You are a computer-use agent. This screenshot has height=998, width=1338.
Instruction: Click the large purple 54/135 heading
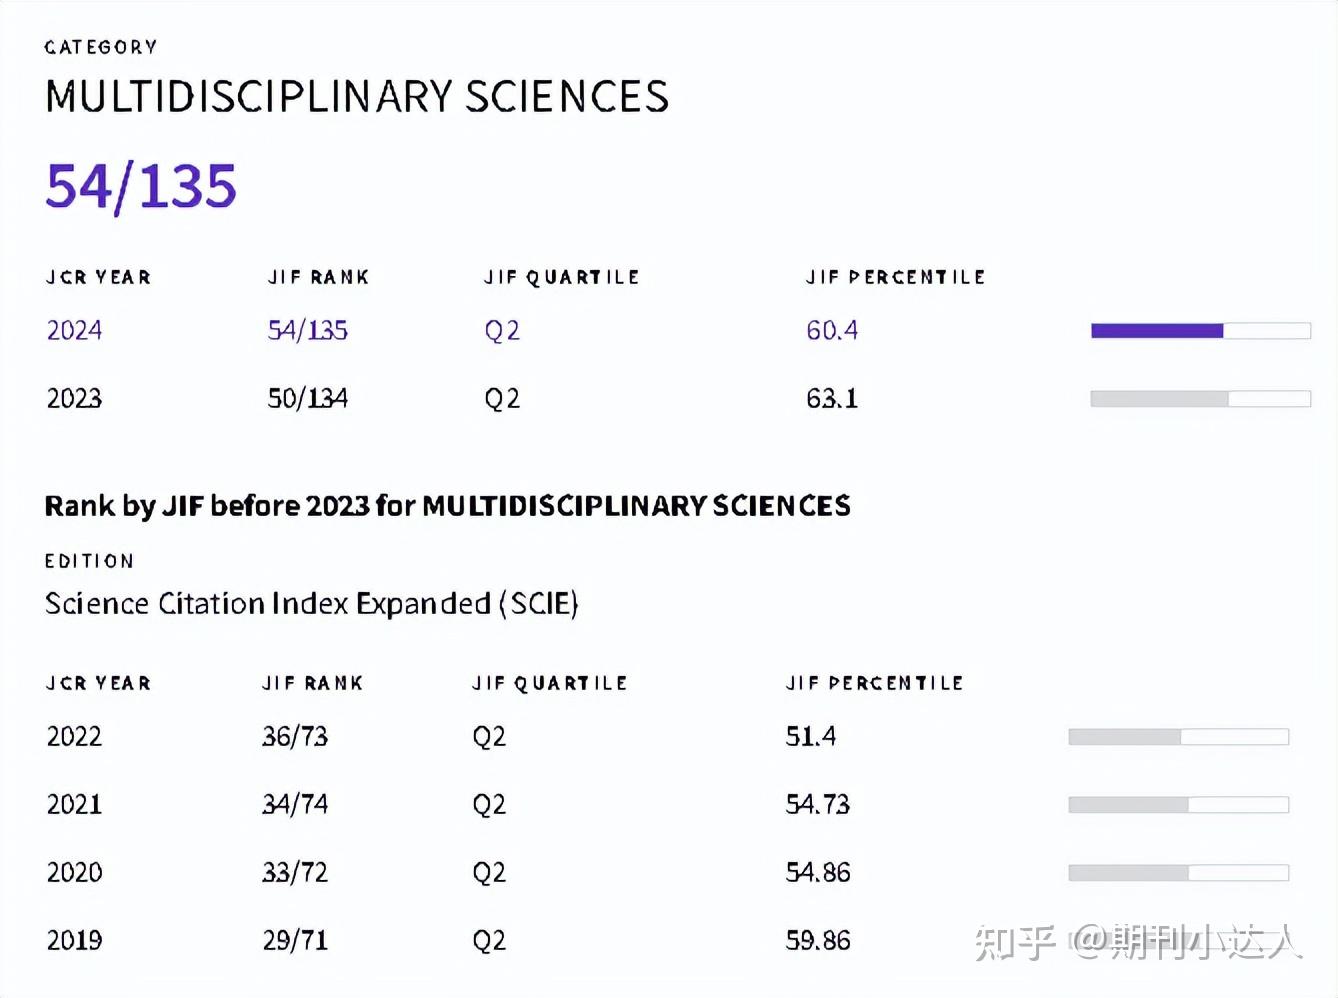141,187
